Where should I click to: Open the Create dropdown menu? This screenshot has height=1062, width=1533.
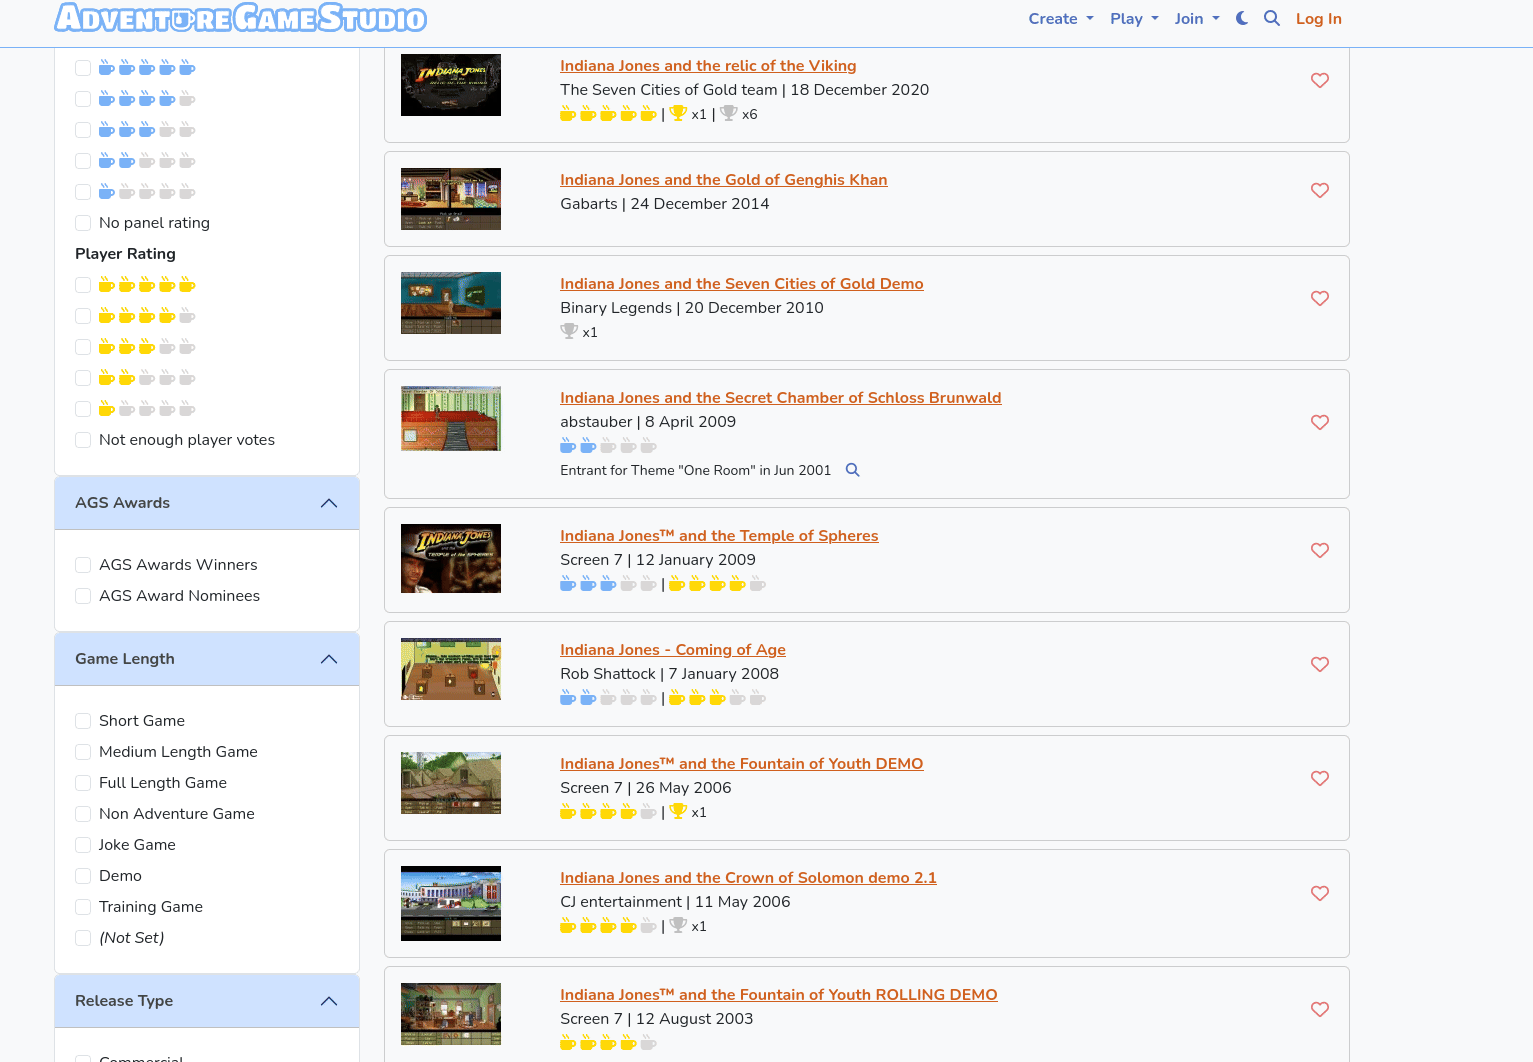tap(1060, 18)
